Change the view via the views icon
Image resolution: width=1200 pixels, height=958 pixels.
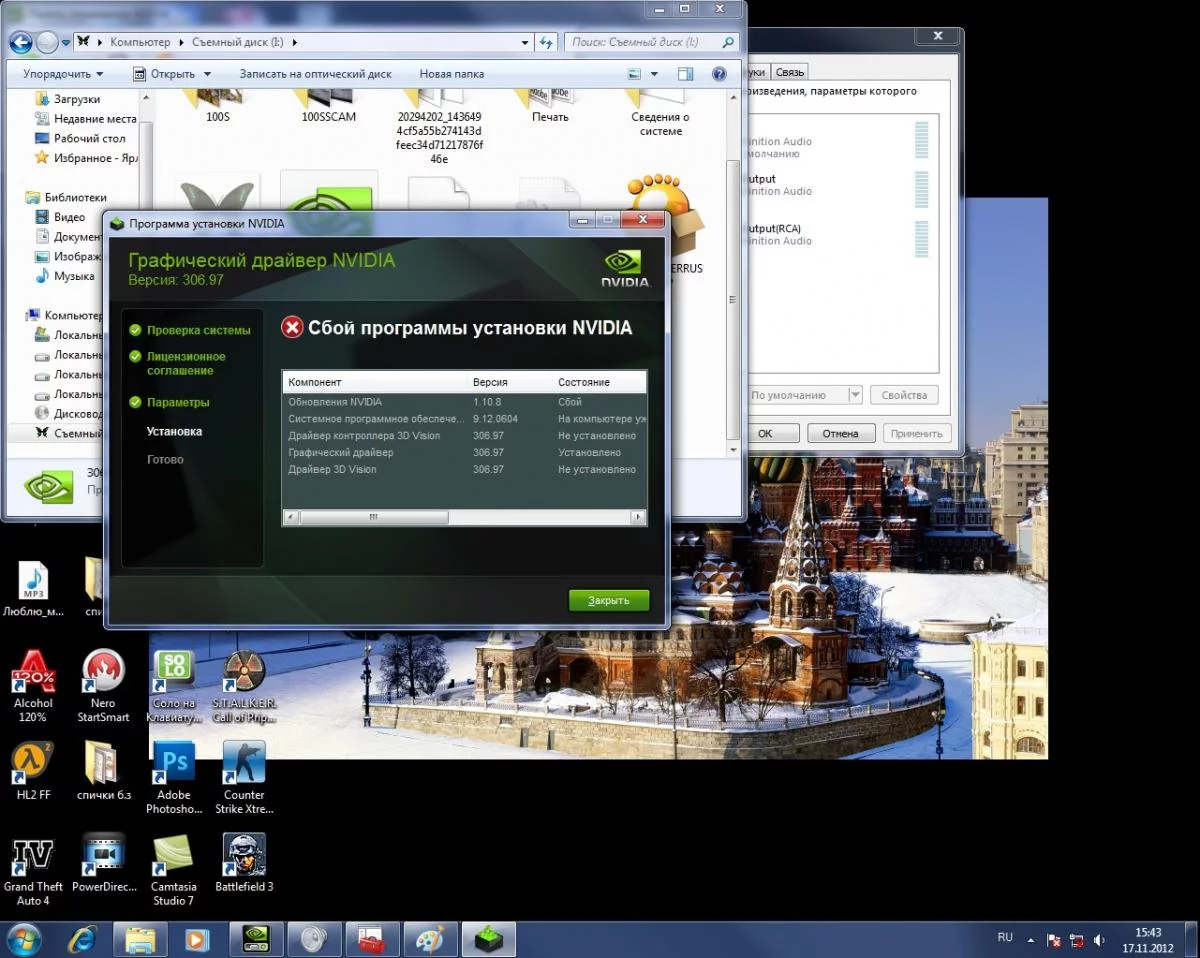point(634,74)
